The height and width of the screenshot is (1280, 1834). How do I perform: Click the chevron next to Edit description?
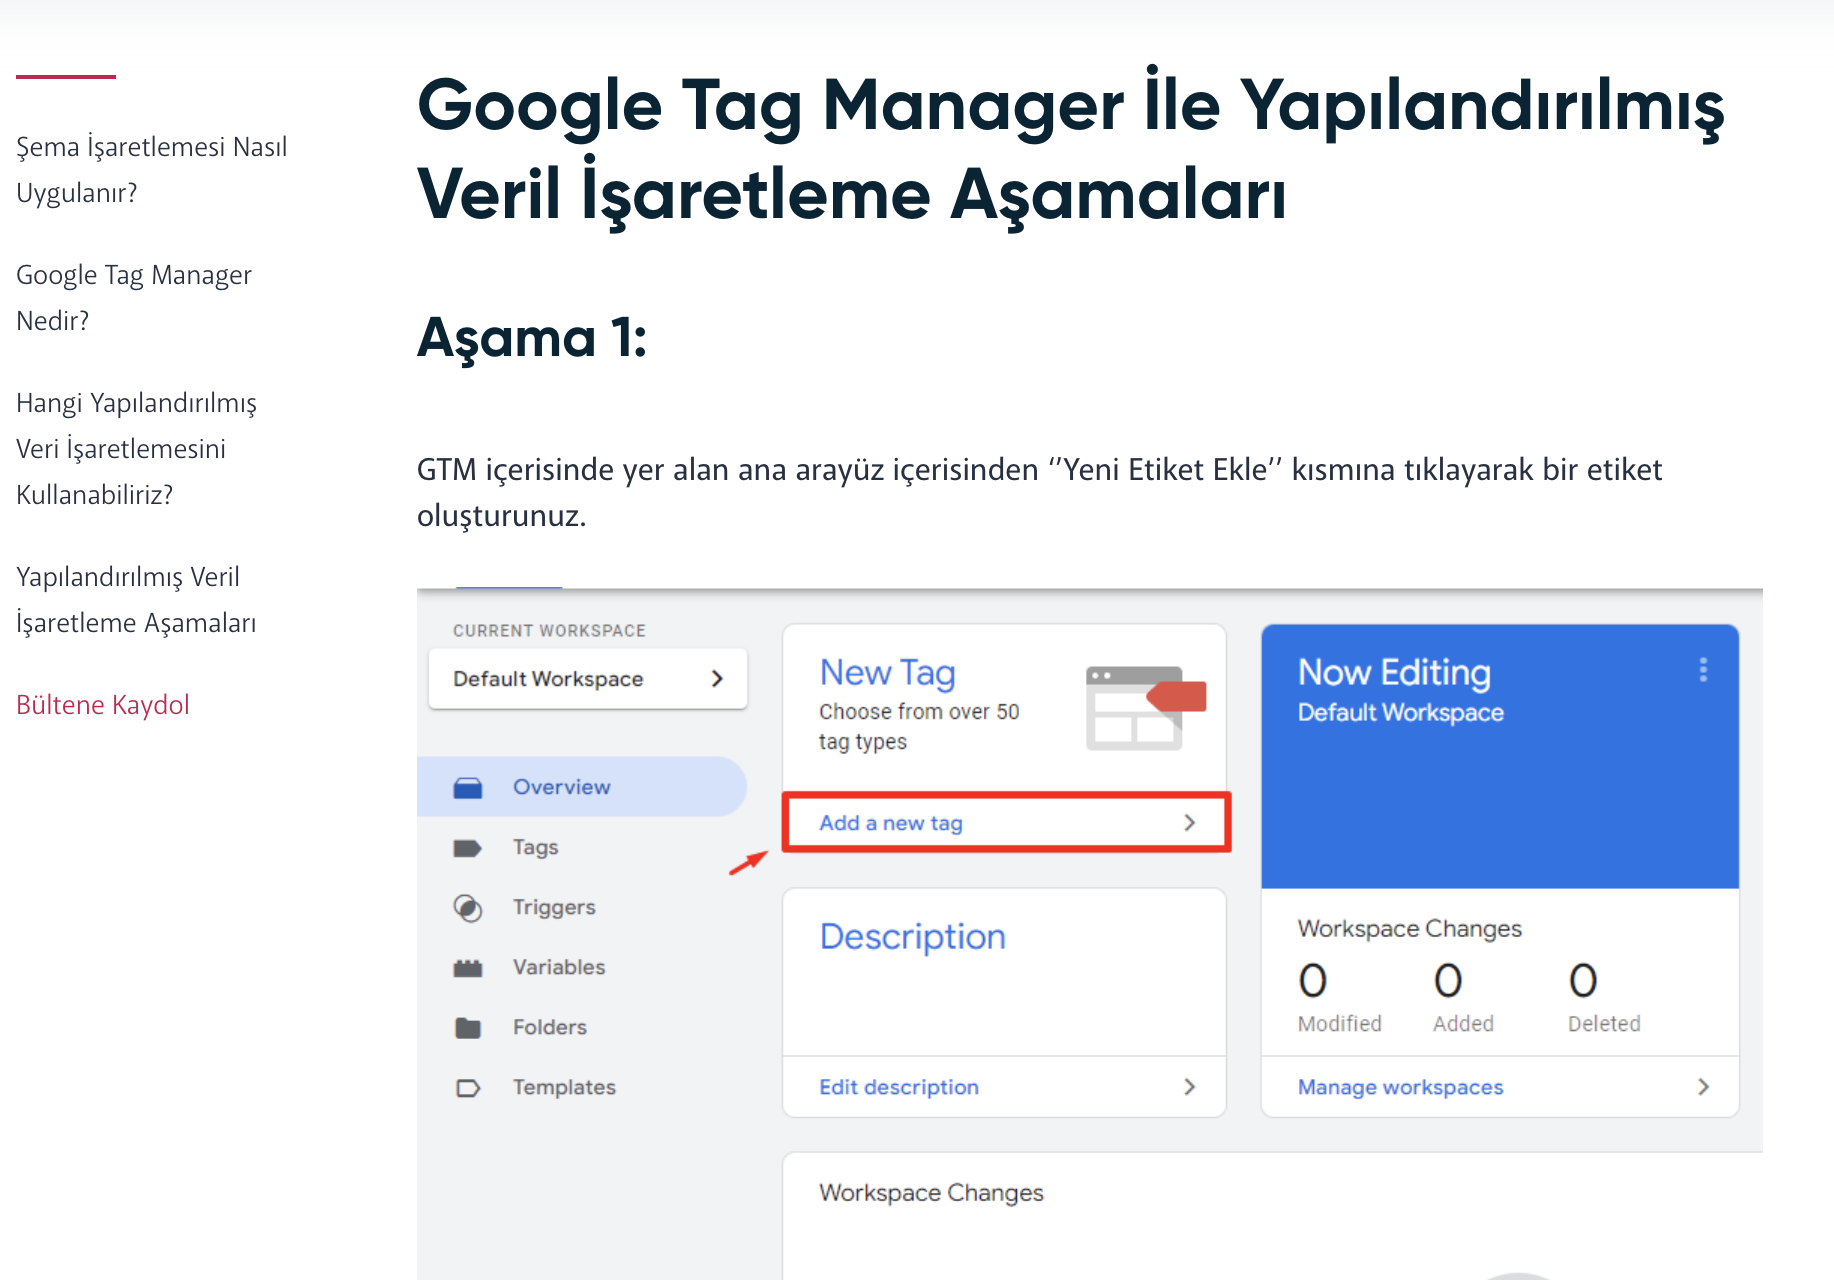[1189, 1086]
